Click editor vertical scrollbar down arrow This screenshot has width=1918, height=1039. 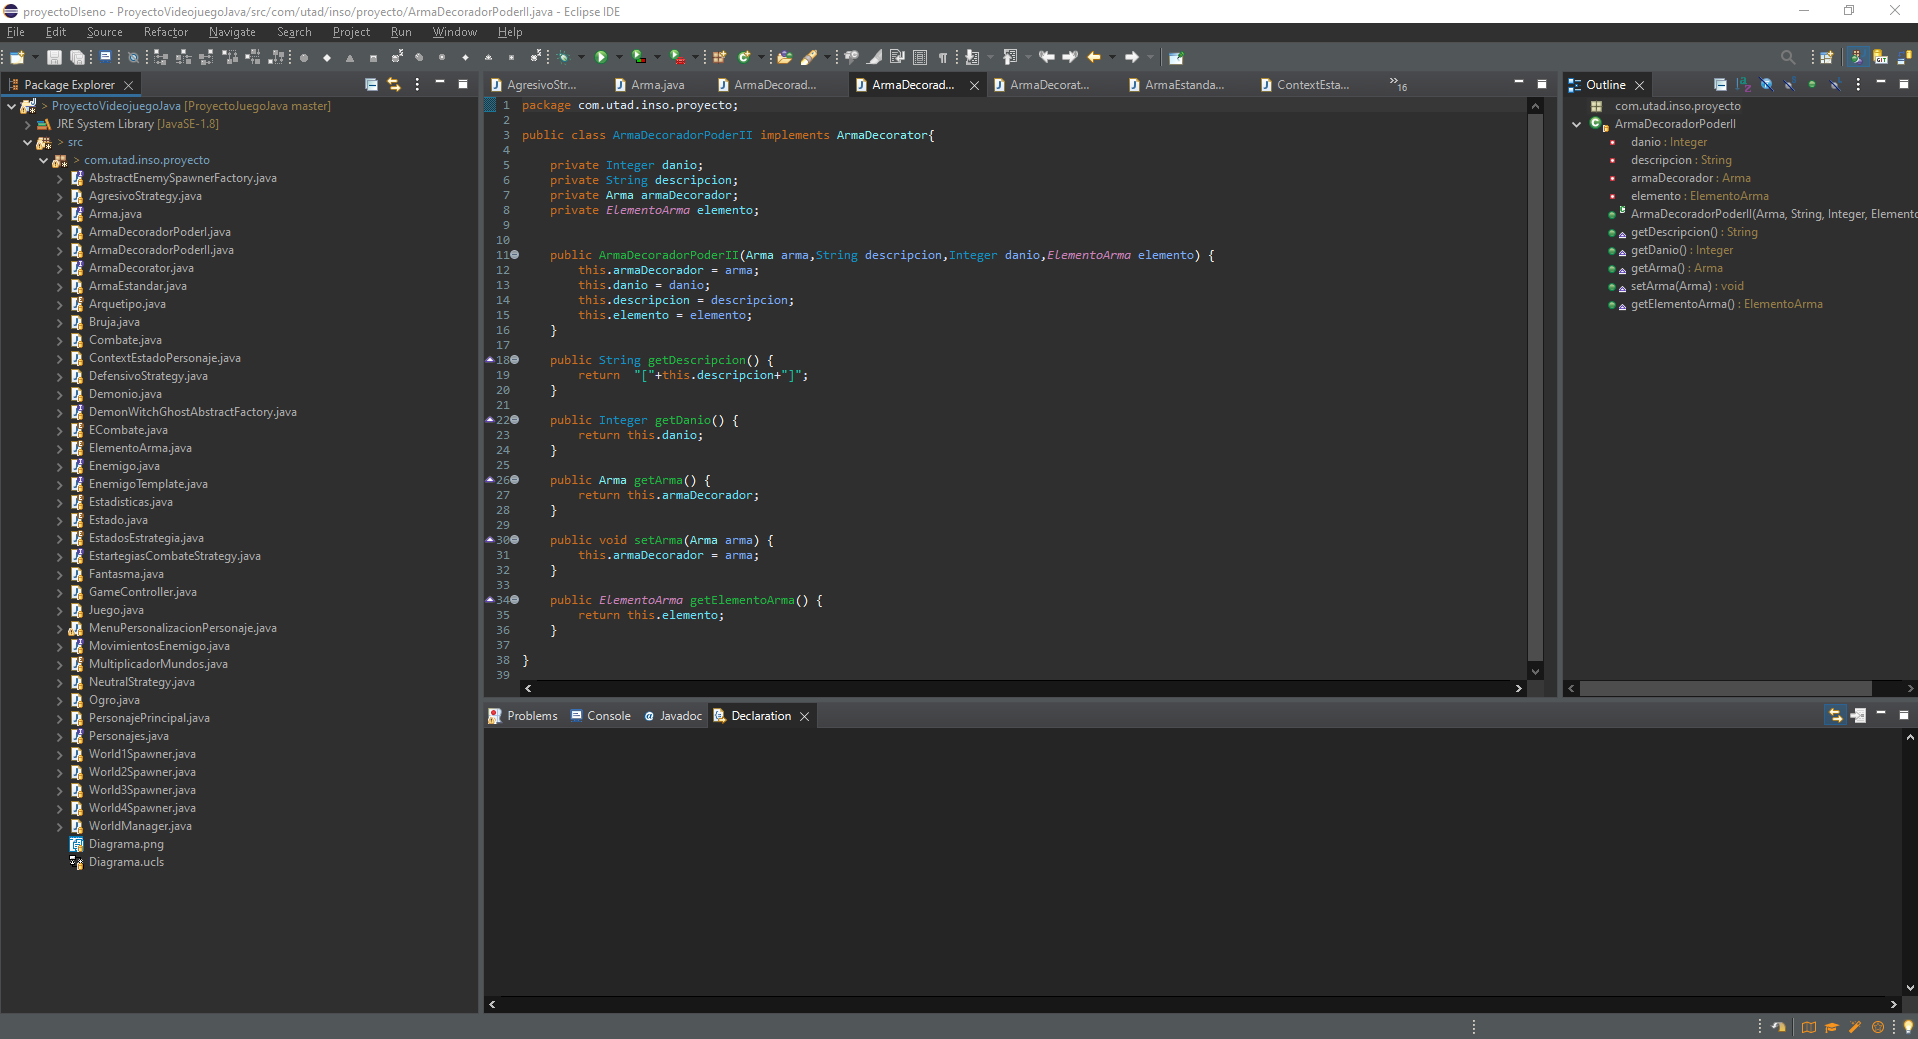(1535, 671)
